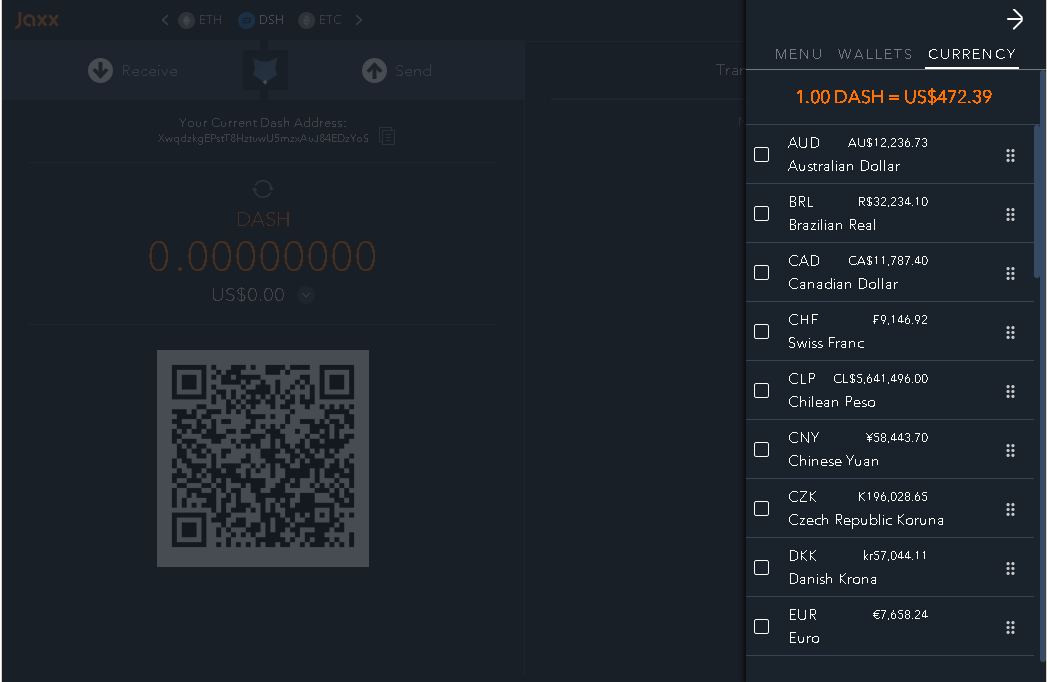The image size is (1047, 682).
Task: Click the €7,658.24 value
Action: click(x=900, y=615)
